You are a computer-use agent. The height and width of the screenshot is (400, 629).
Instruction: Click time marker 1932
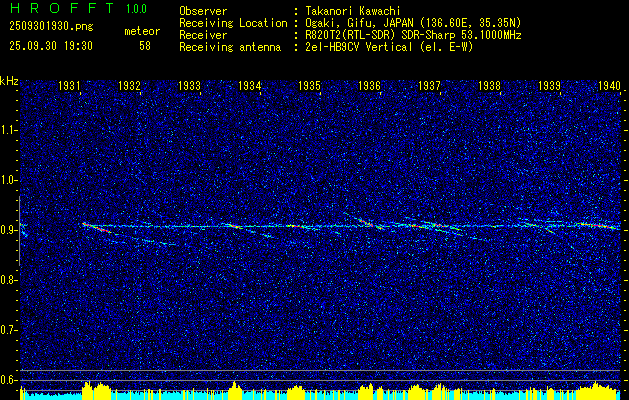[129, 85]
